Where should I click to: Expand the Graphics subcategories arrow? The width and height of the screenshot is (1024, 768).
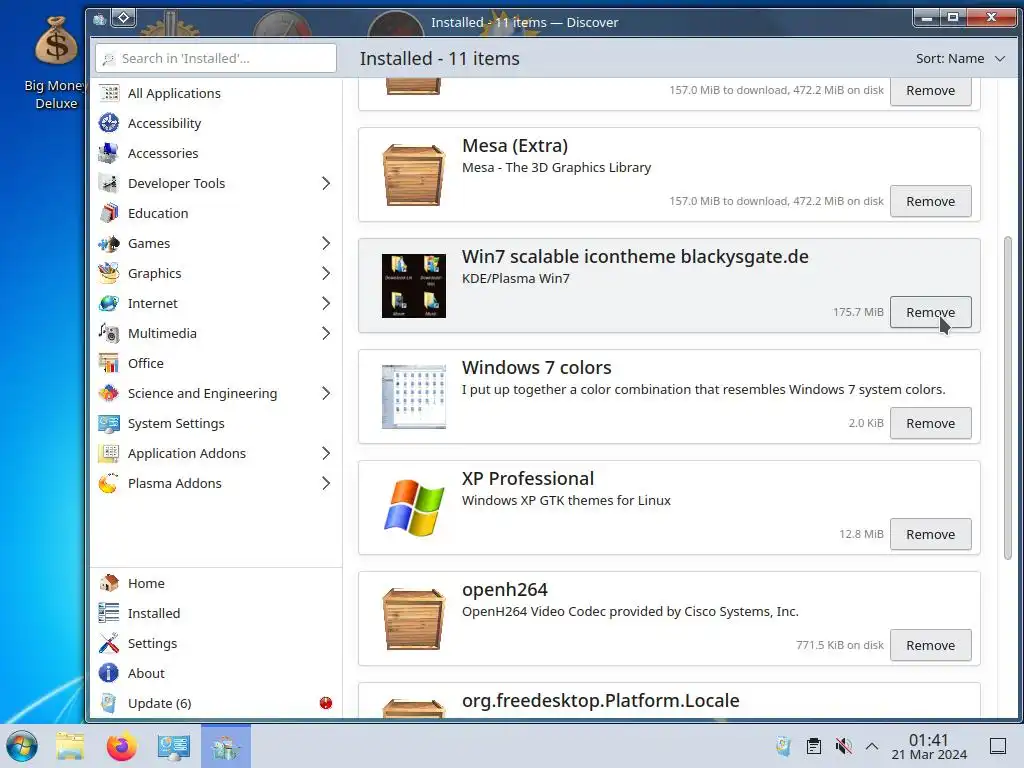coord(326,274)
